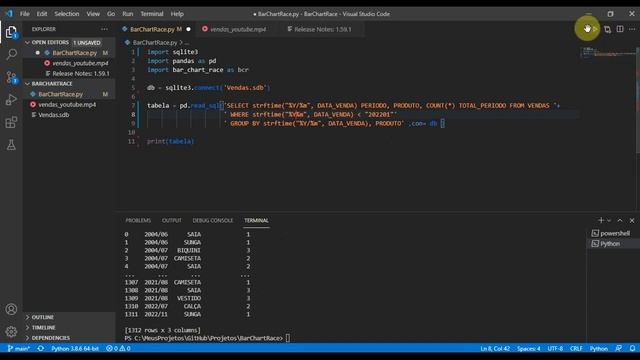Switch to the Output panel tab
The height and width of the screenshot is (360, 640).
[171, 220]
